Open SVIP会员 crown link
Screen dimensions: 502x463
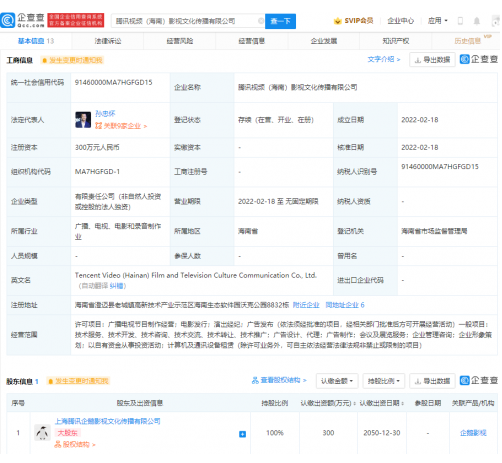(353, 21)
